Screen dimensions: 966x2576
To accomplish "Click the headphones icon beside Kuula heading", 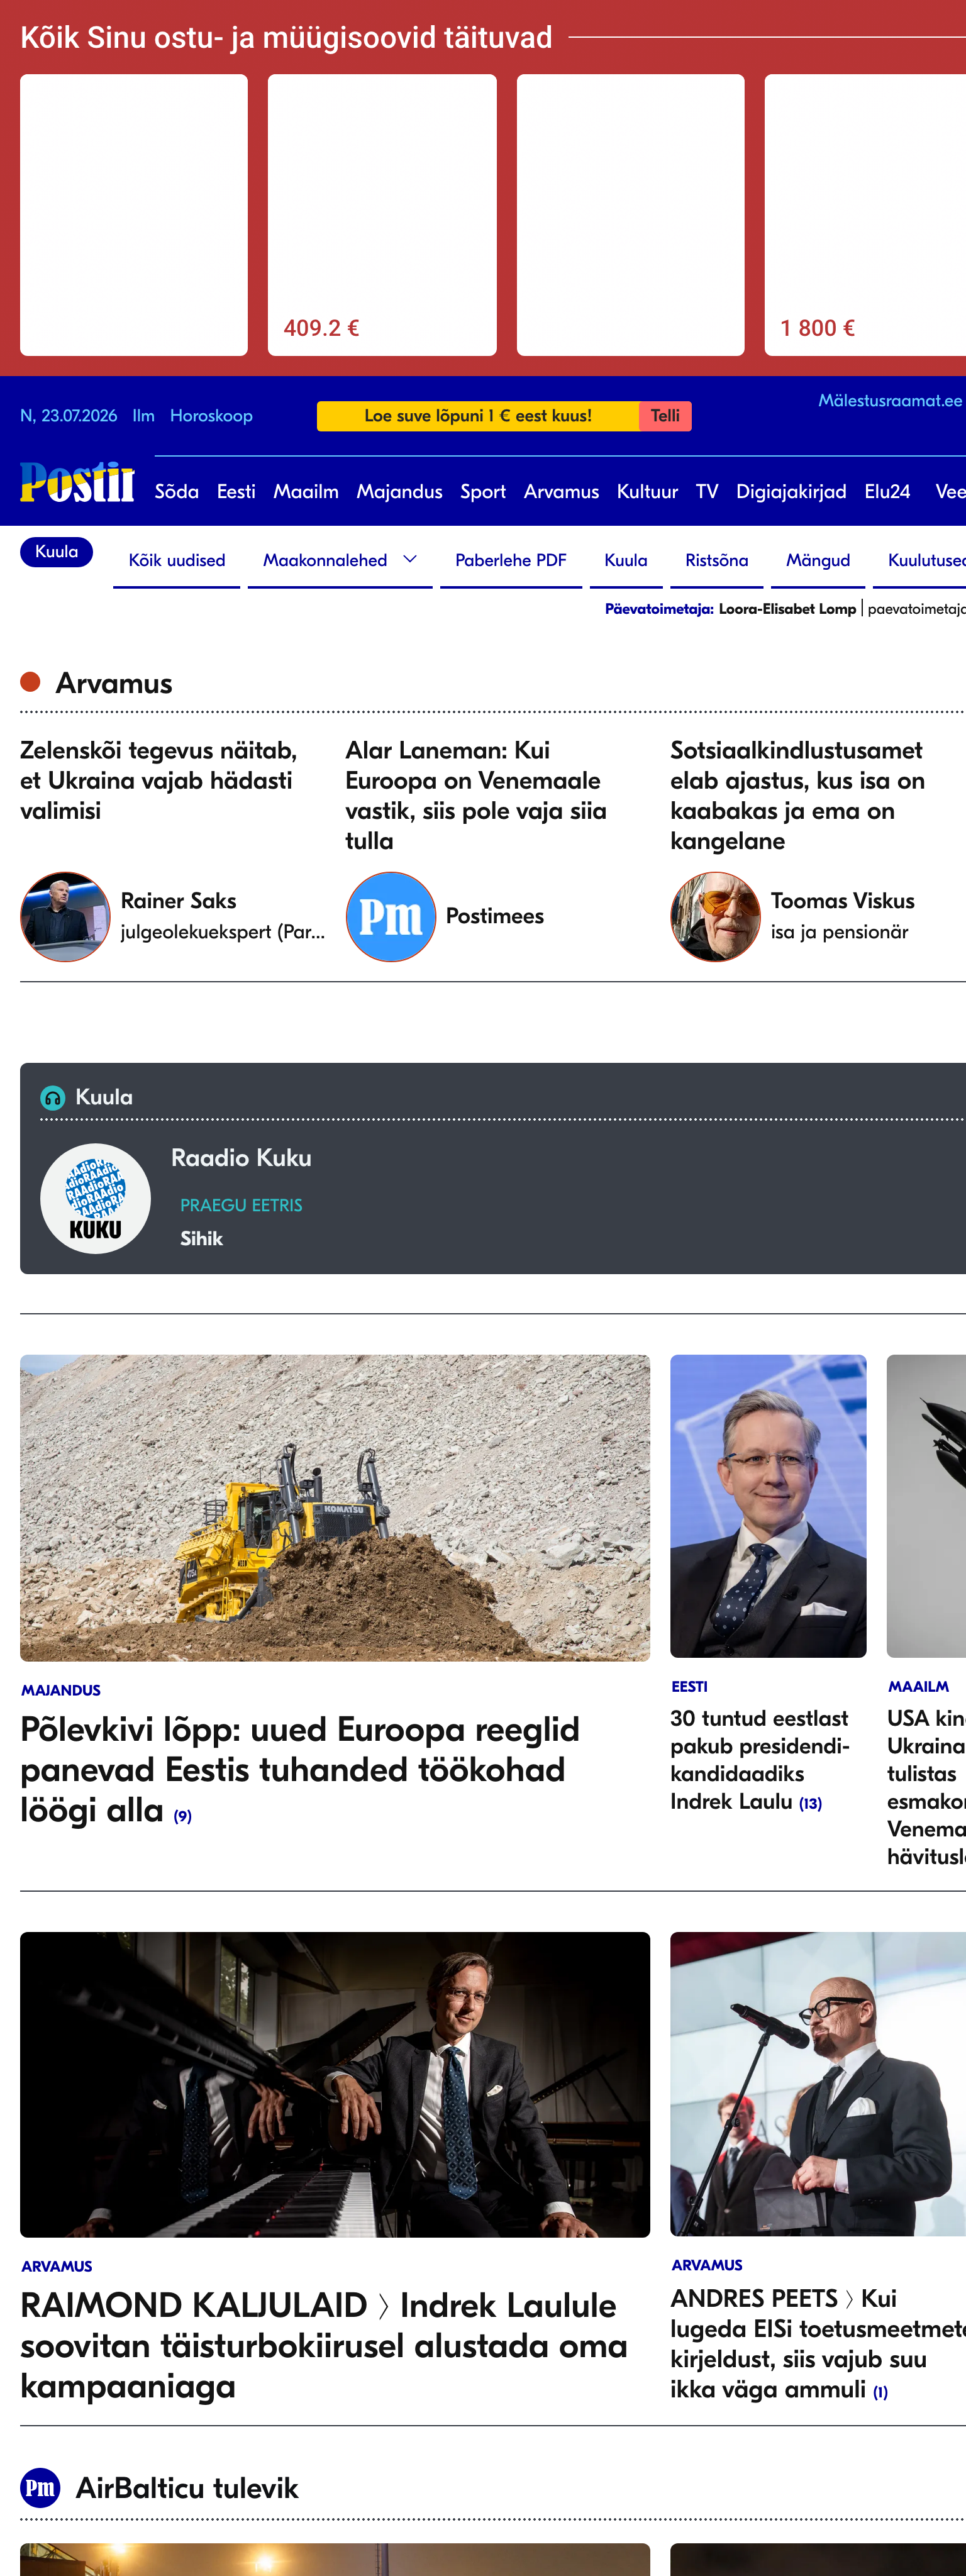I will pyautogui.click(x=53, y=1097).
